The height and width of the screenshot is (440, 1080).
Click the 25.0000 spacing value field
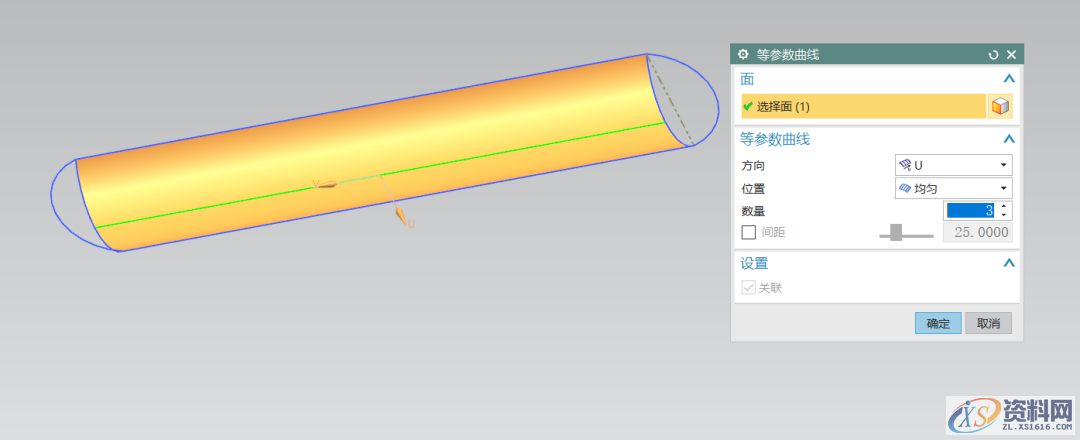click(x=978, y=232)
